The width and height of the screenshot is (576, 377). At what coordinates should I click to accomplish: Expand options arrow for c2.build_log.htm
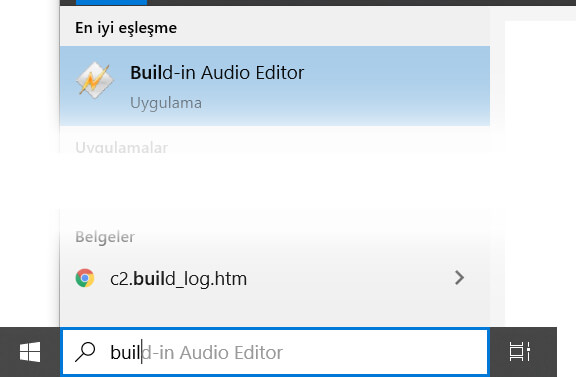point(459,278)
